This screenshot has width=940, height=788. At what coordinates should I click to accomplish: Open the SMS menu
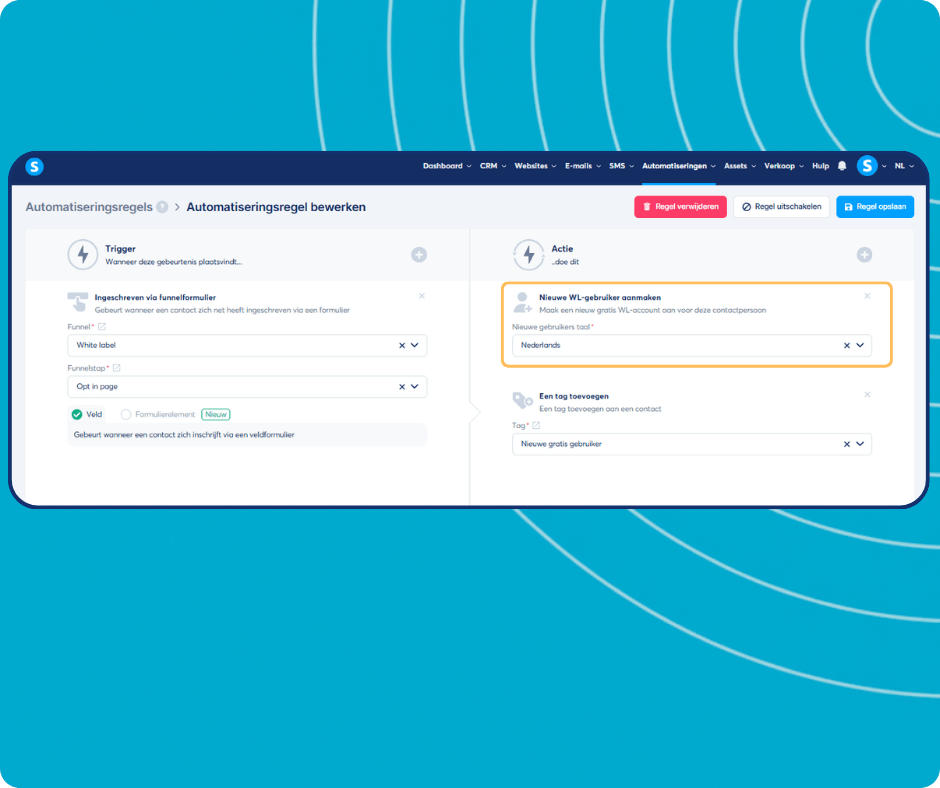(x=621, y=166)
